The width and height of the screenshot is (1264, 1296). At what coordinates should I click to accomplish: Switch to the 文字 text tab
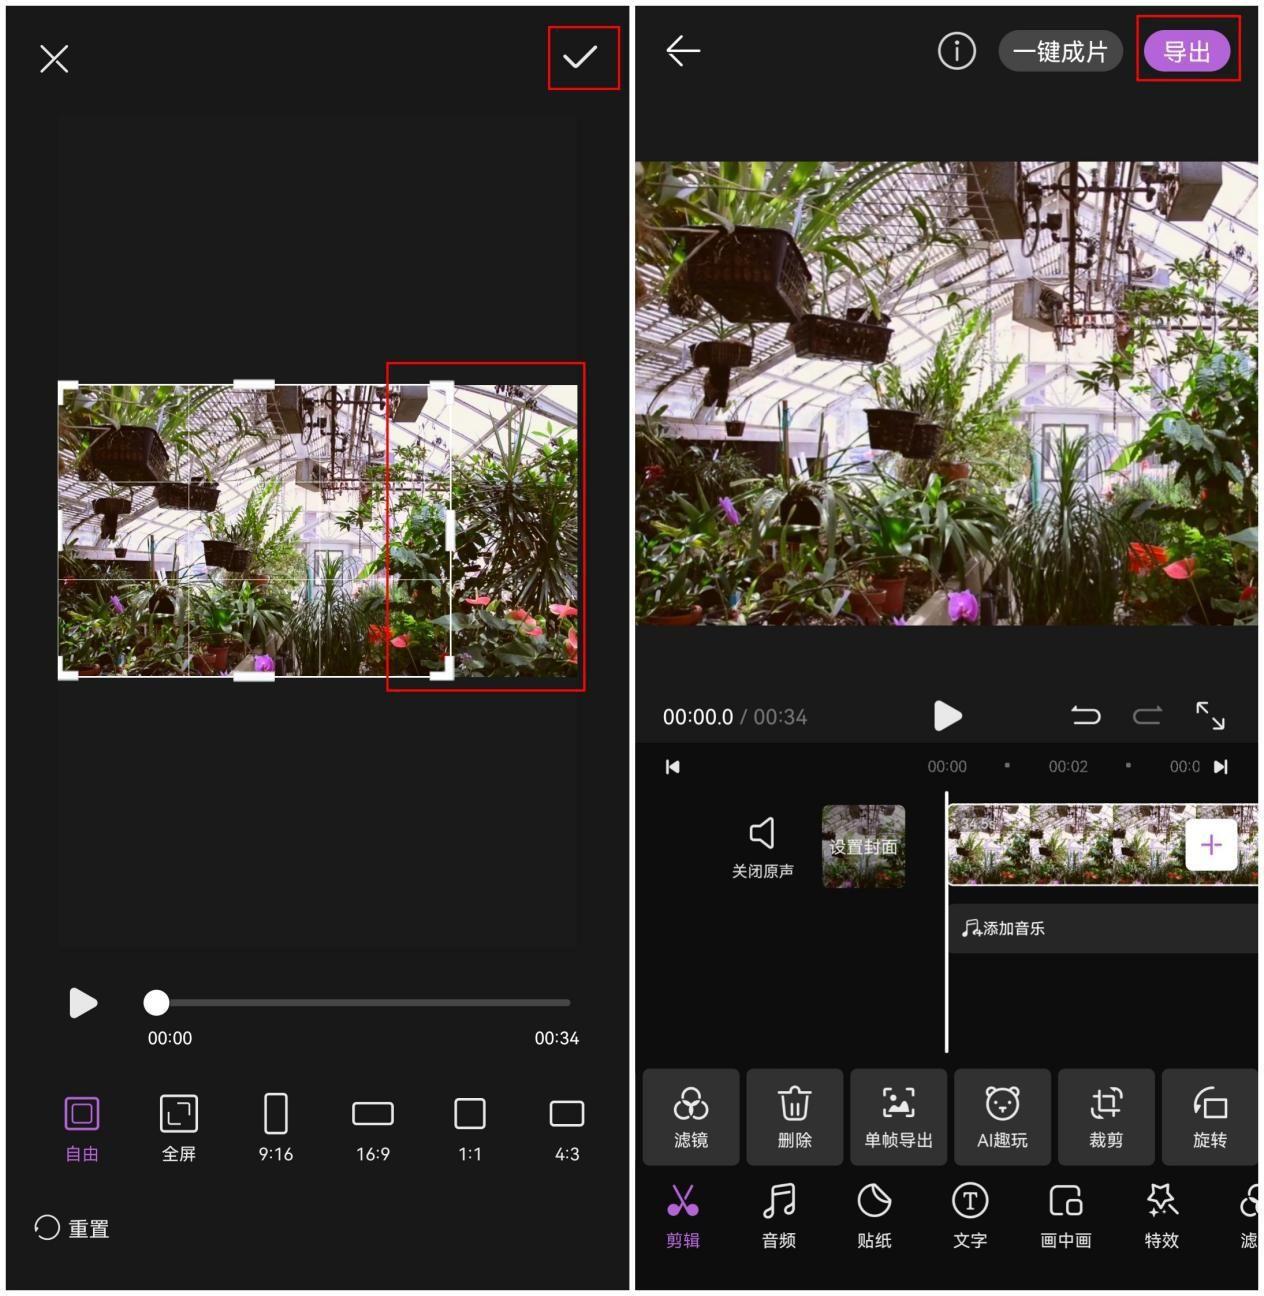[x=970, y=1216]
